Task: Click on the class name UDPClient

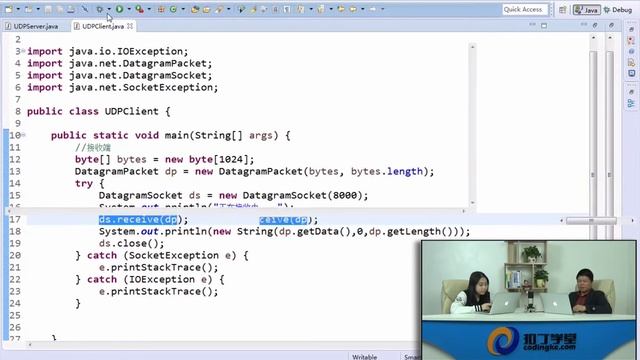Action: pos(131,111)
